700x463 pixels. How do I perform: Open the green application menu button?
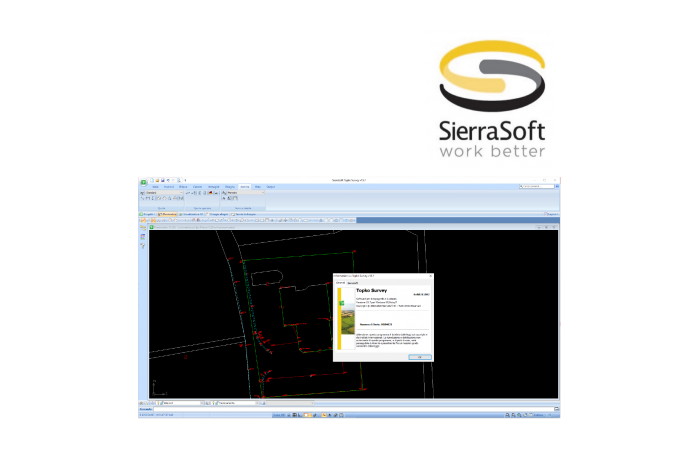coord(143,182)
